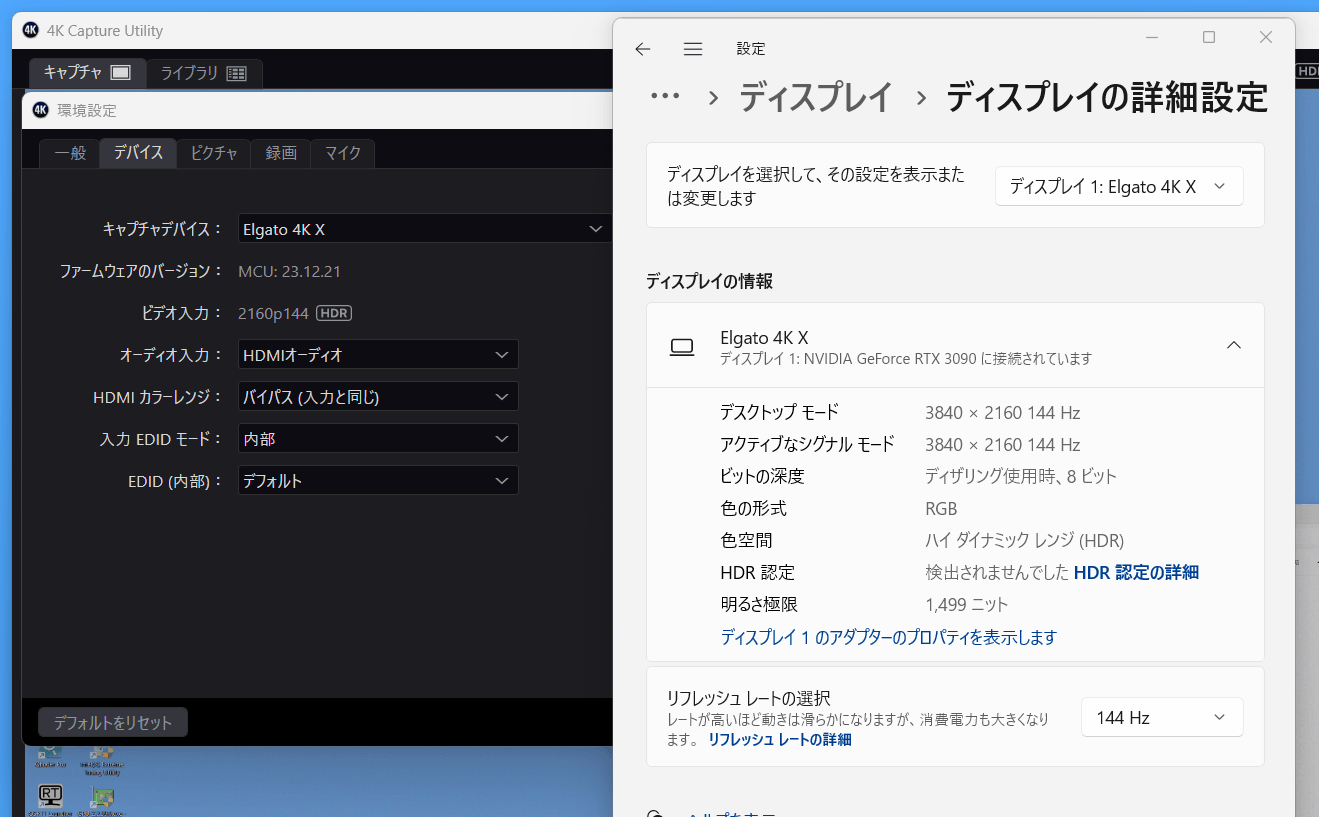This screenshot has height=817, width=1319.
Task: Open the キャプチャデバイス dropdown showing Elgato 4K X
Action: [x=424, y=229]
